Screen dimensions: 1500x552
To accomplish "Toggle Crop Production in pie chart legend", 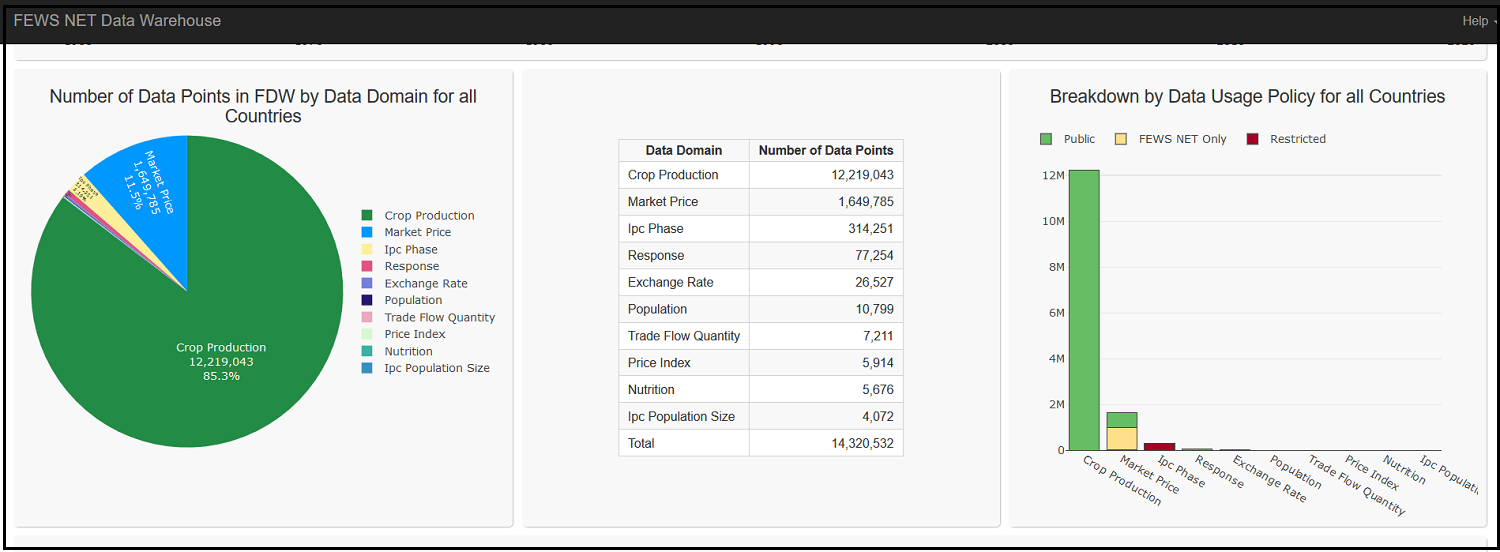I will click(x=429, y=216).
